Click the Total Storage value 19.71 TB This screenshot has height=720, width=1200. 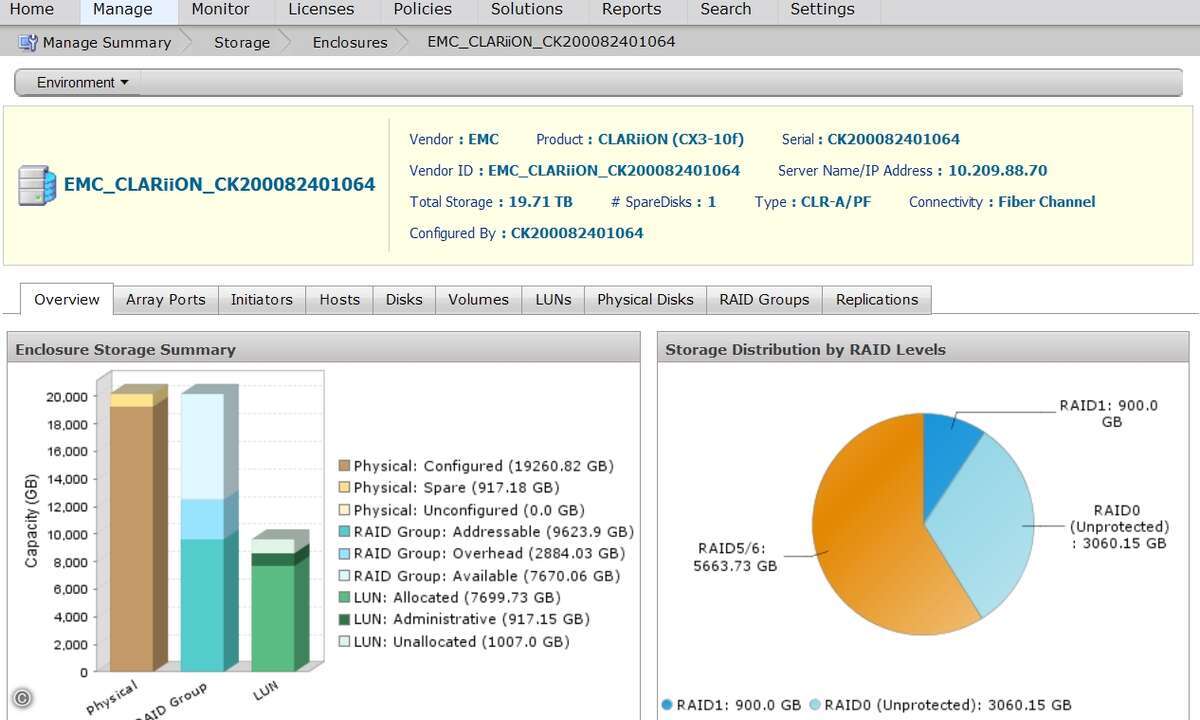(541, 202)
